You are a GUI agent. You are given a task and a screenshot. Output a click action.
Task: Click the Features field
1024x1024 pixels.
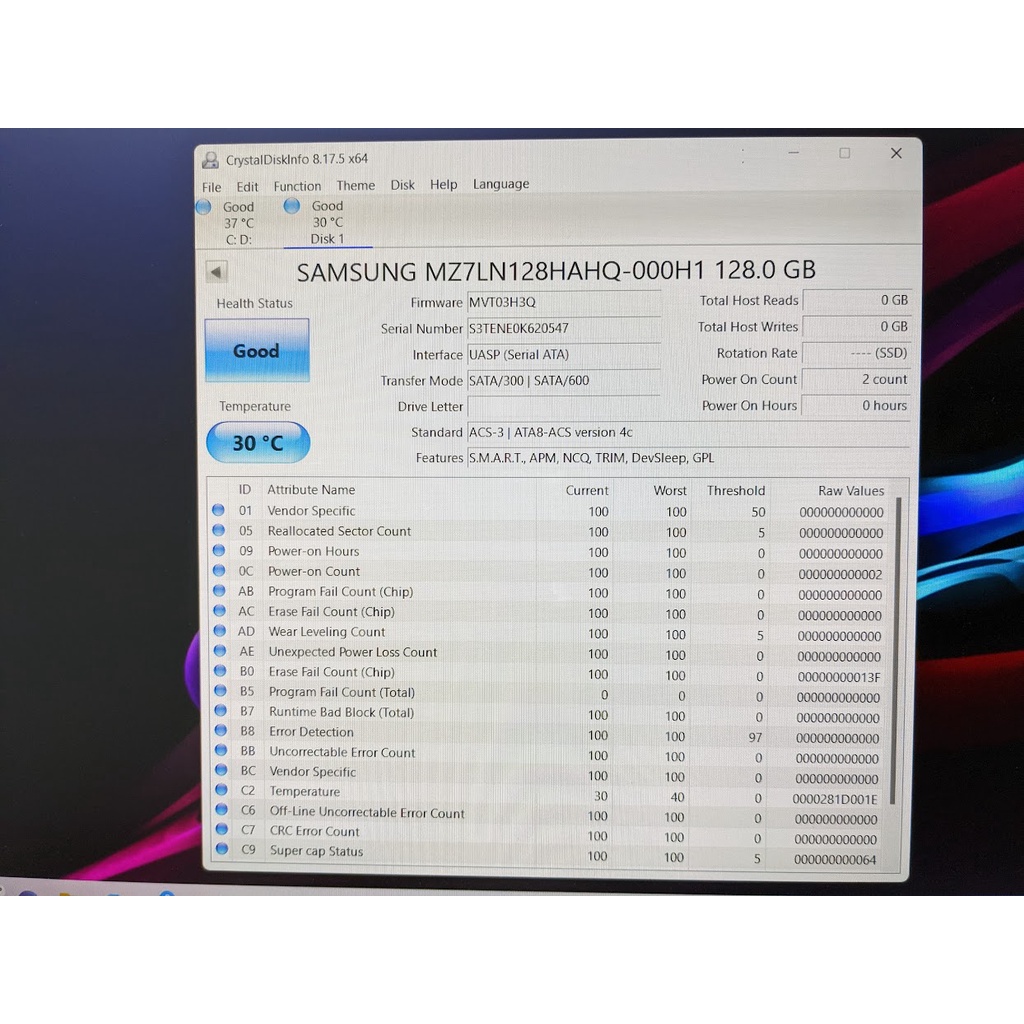coord(688,458)
